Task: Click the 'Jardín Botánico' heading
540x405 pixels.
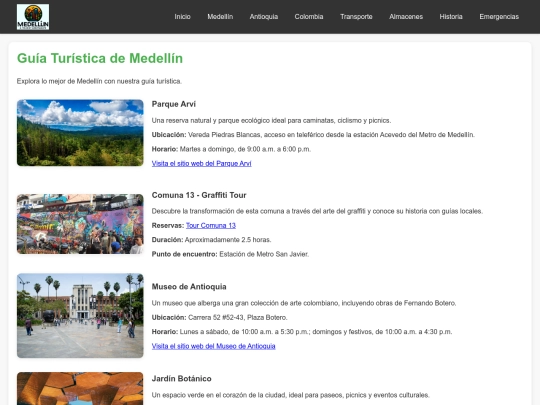Action: coord(181,378)
